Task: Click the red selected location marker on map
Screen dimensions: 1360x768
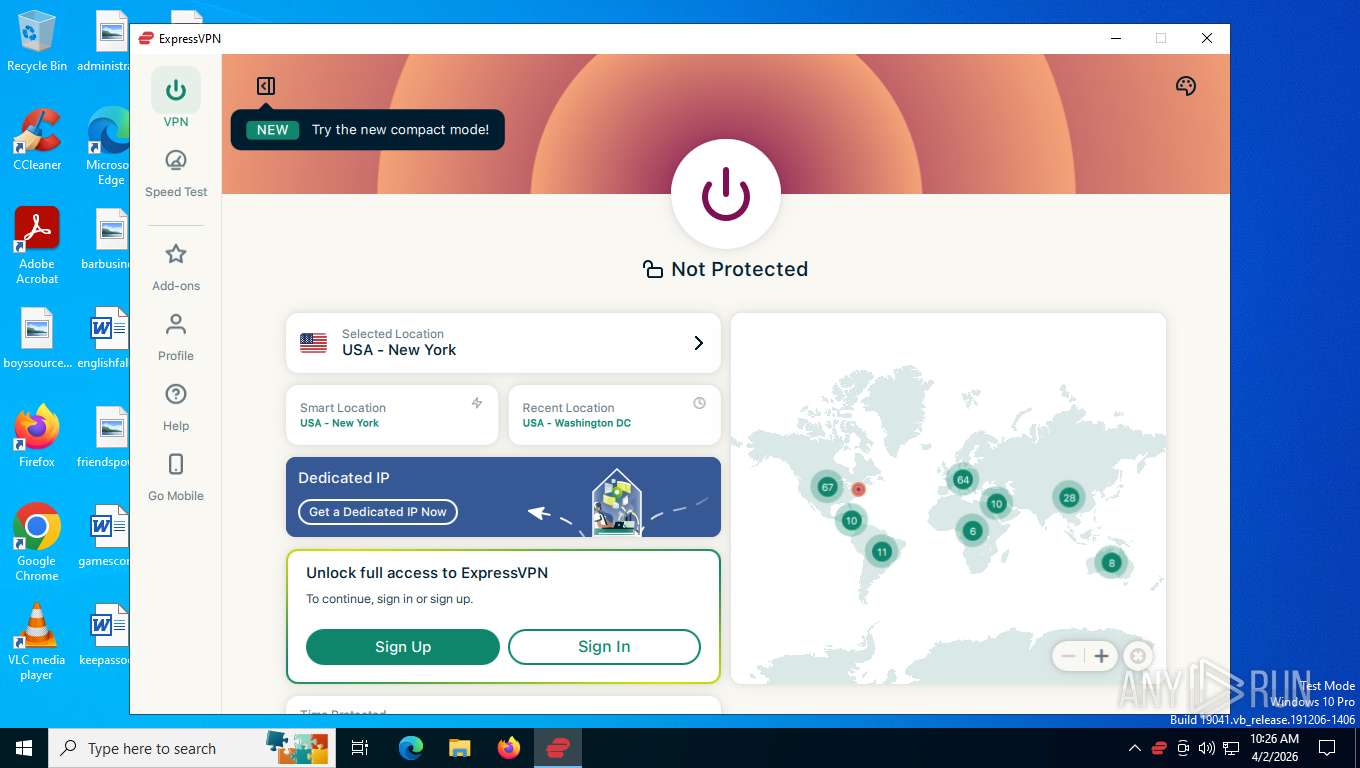Action: point(858,490)
